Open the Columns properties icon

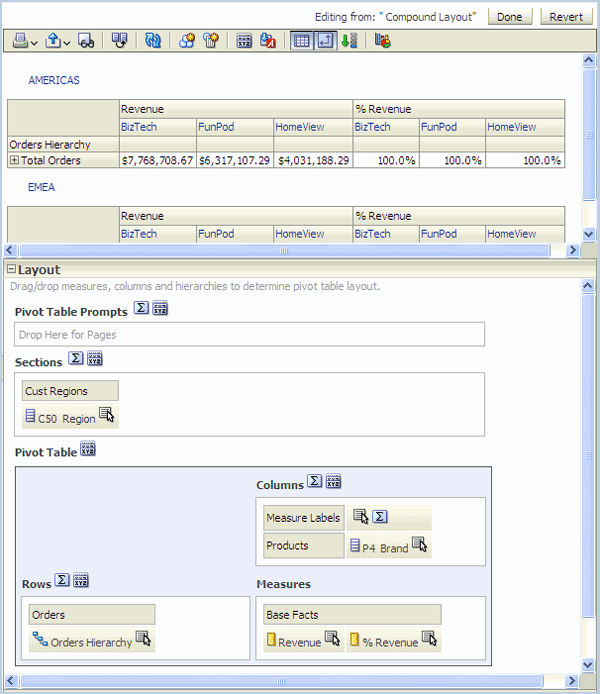(x=334, y=481)
